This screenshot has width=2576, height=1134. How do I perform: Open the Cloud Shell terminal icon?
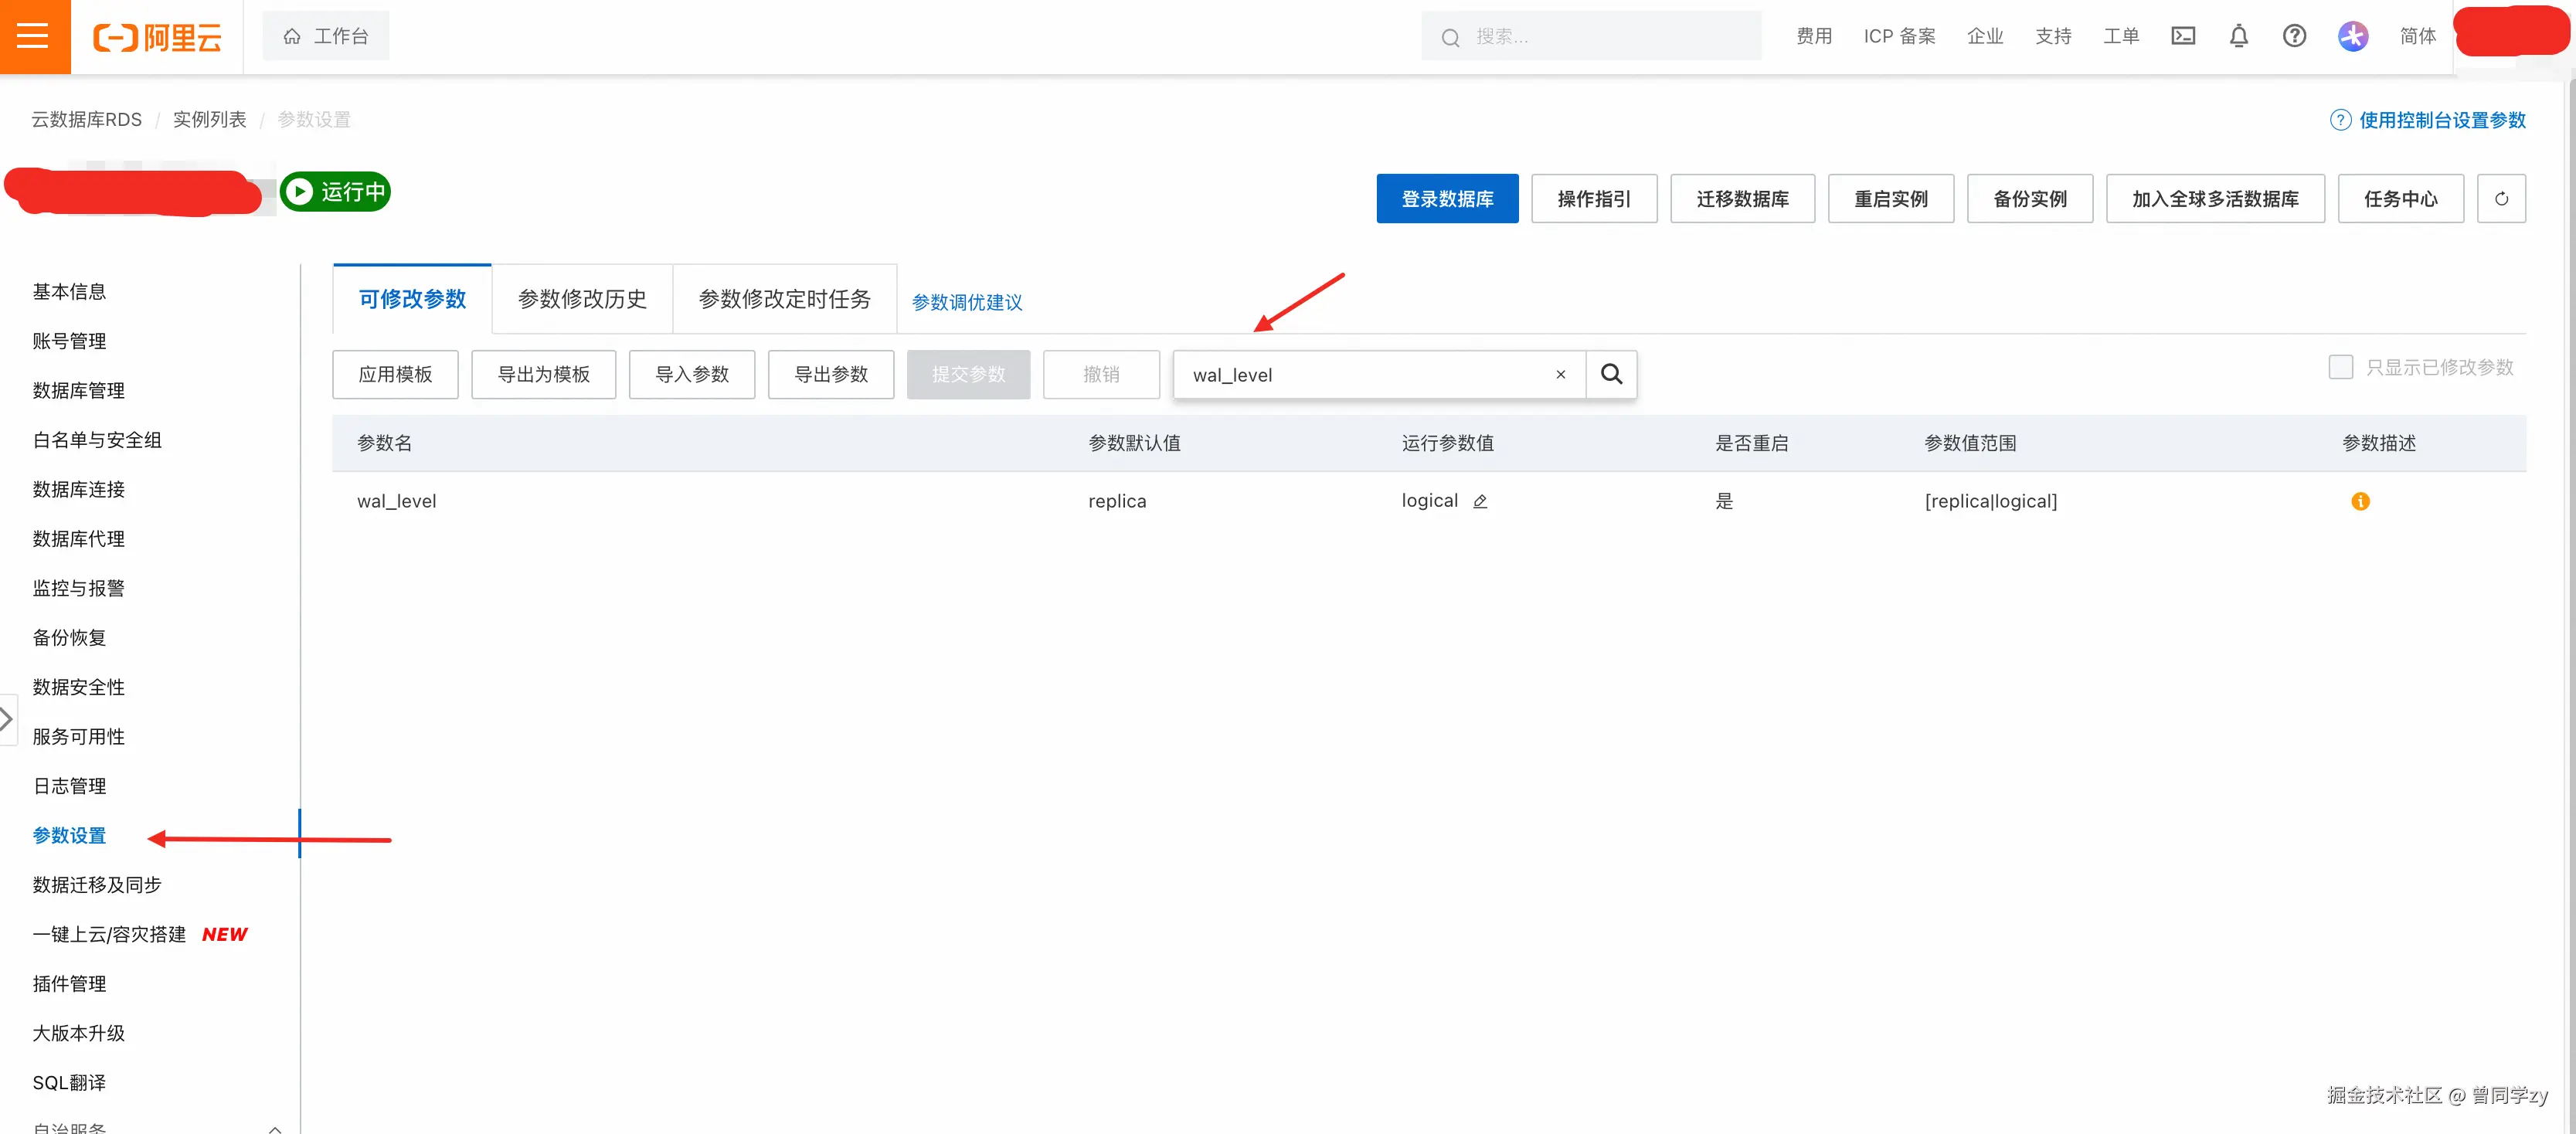(x=2183, y=36)
